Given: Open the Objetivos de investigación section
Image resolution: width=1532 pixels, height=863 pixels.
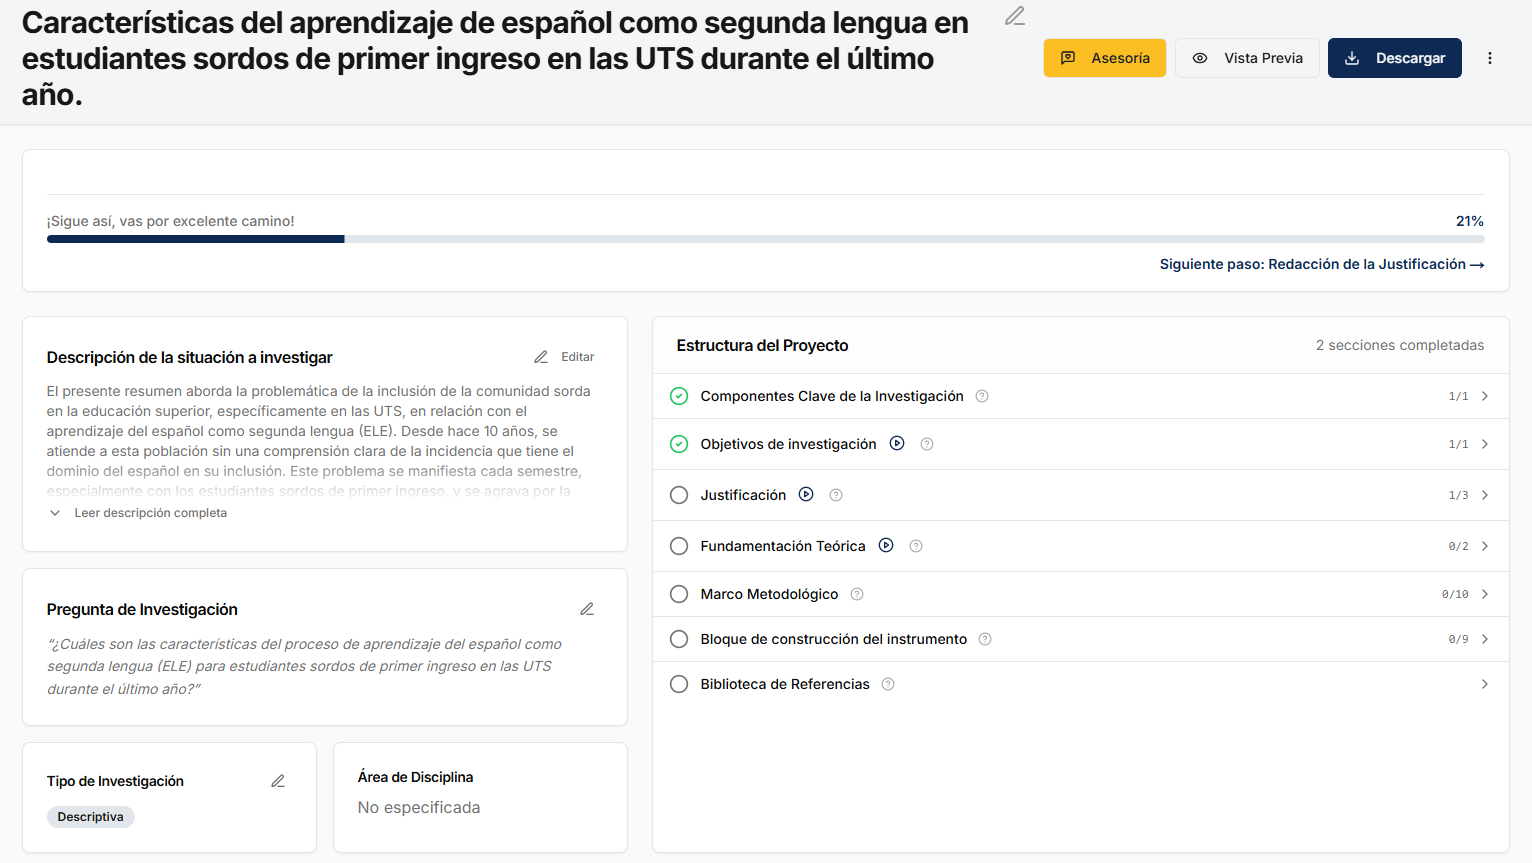Looking at the screenshot, I should click(1080, 444).
